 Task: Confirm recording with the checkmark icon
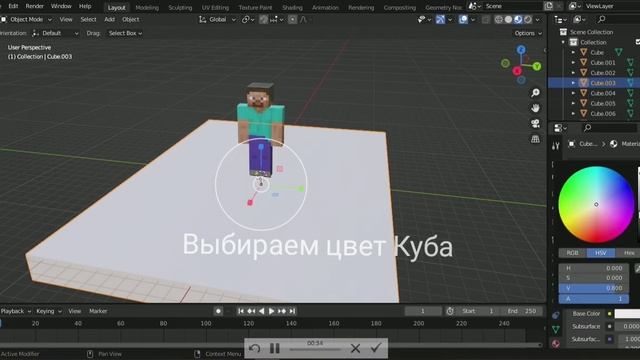click(x=376, y=348)
